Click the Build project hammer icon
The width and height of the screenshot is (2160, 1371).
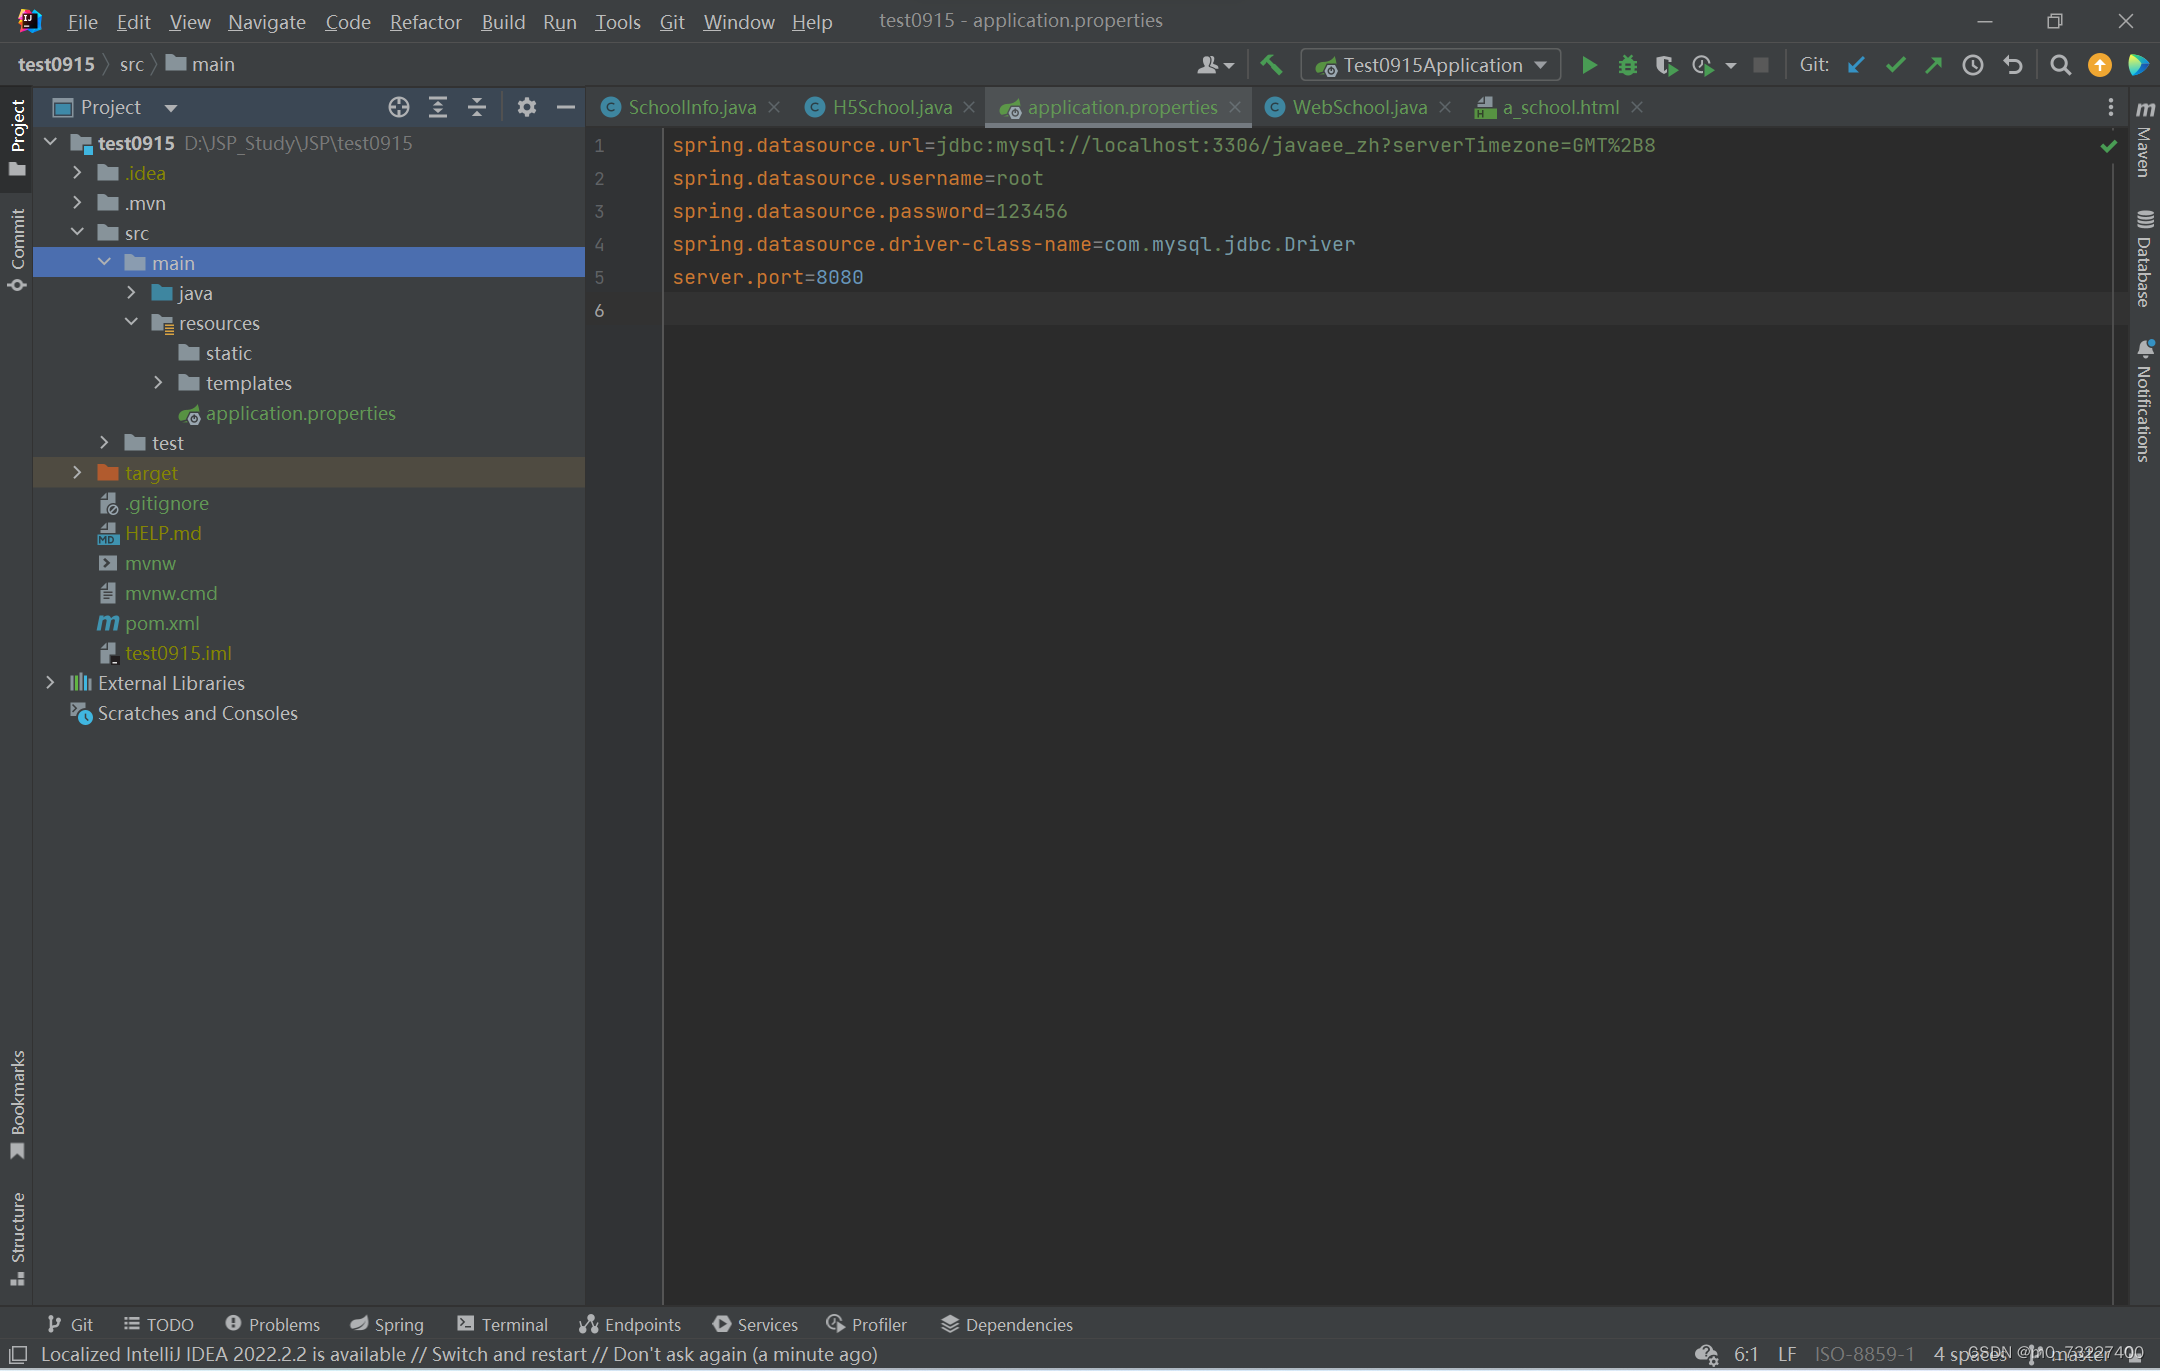click(1271, 65)
